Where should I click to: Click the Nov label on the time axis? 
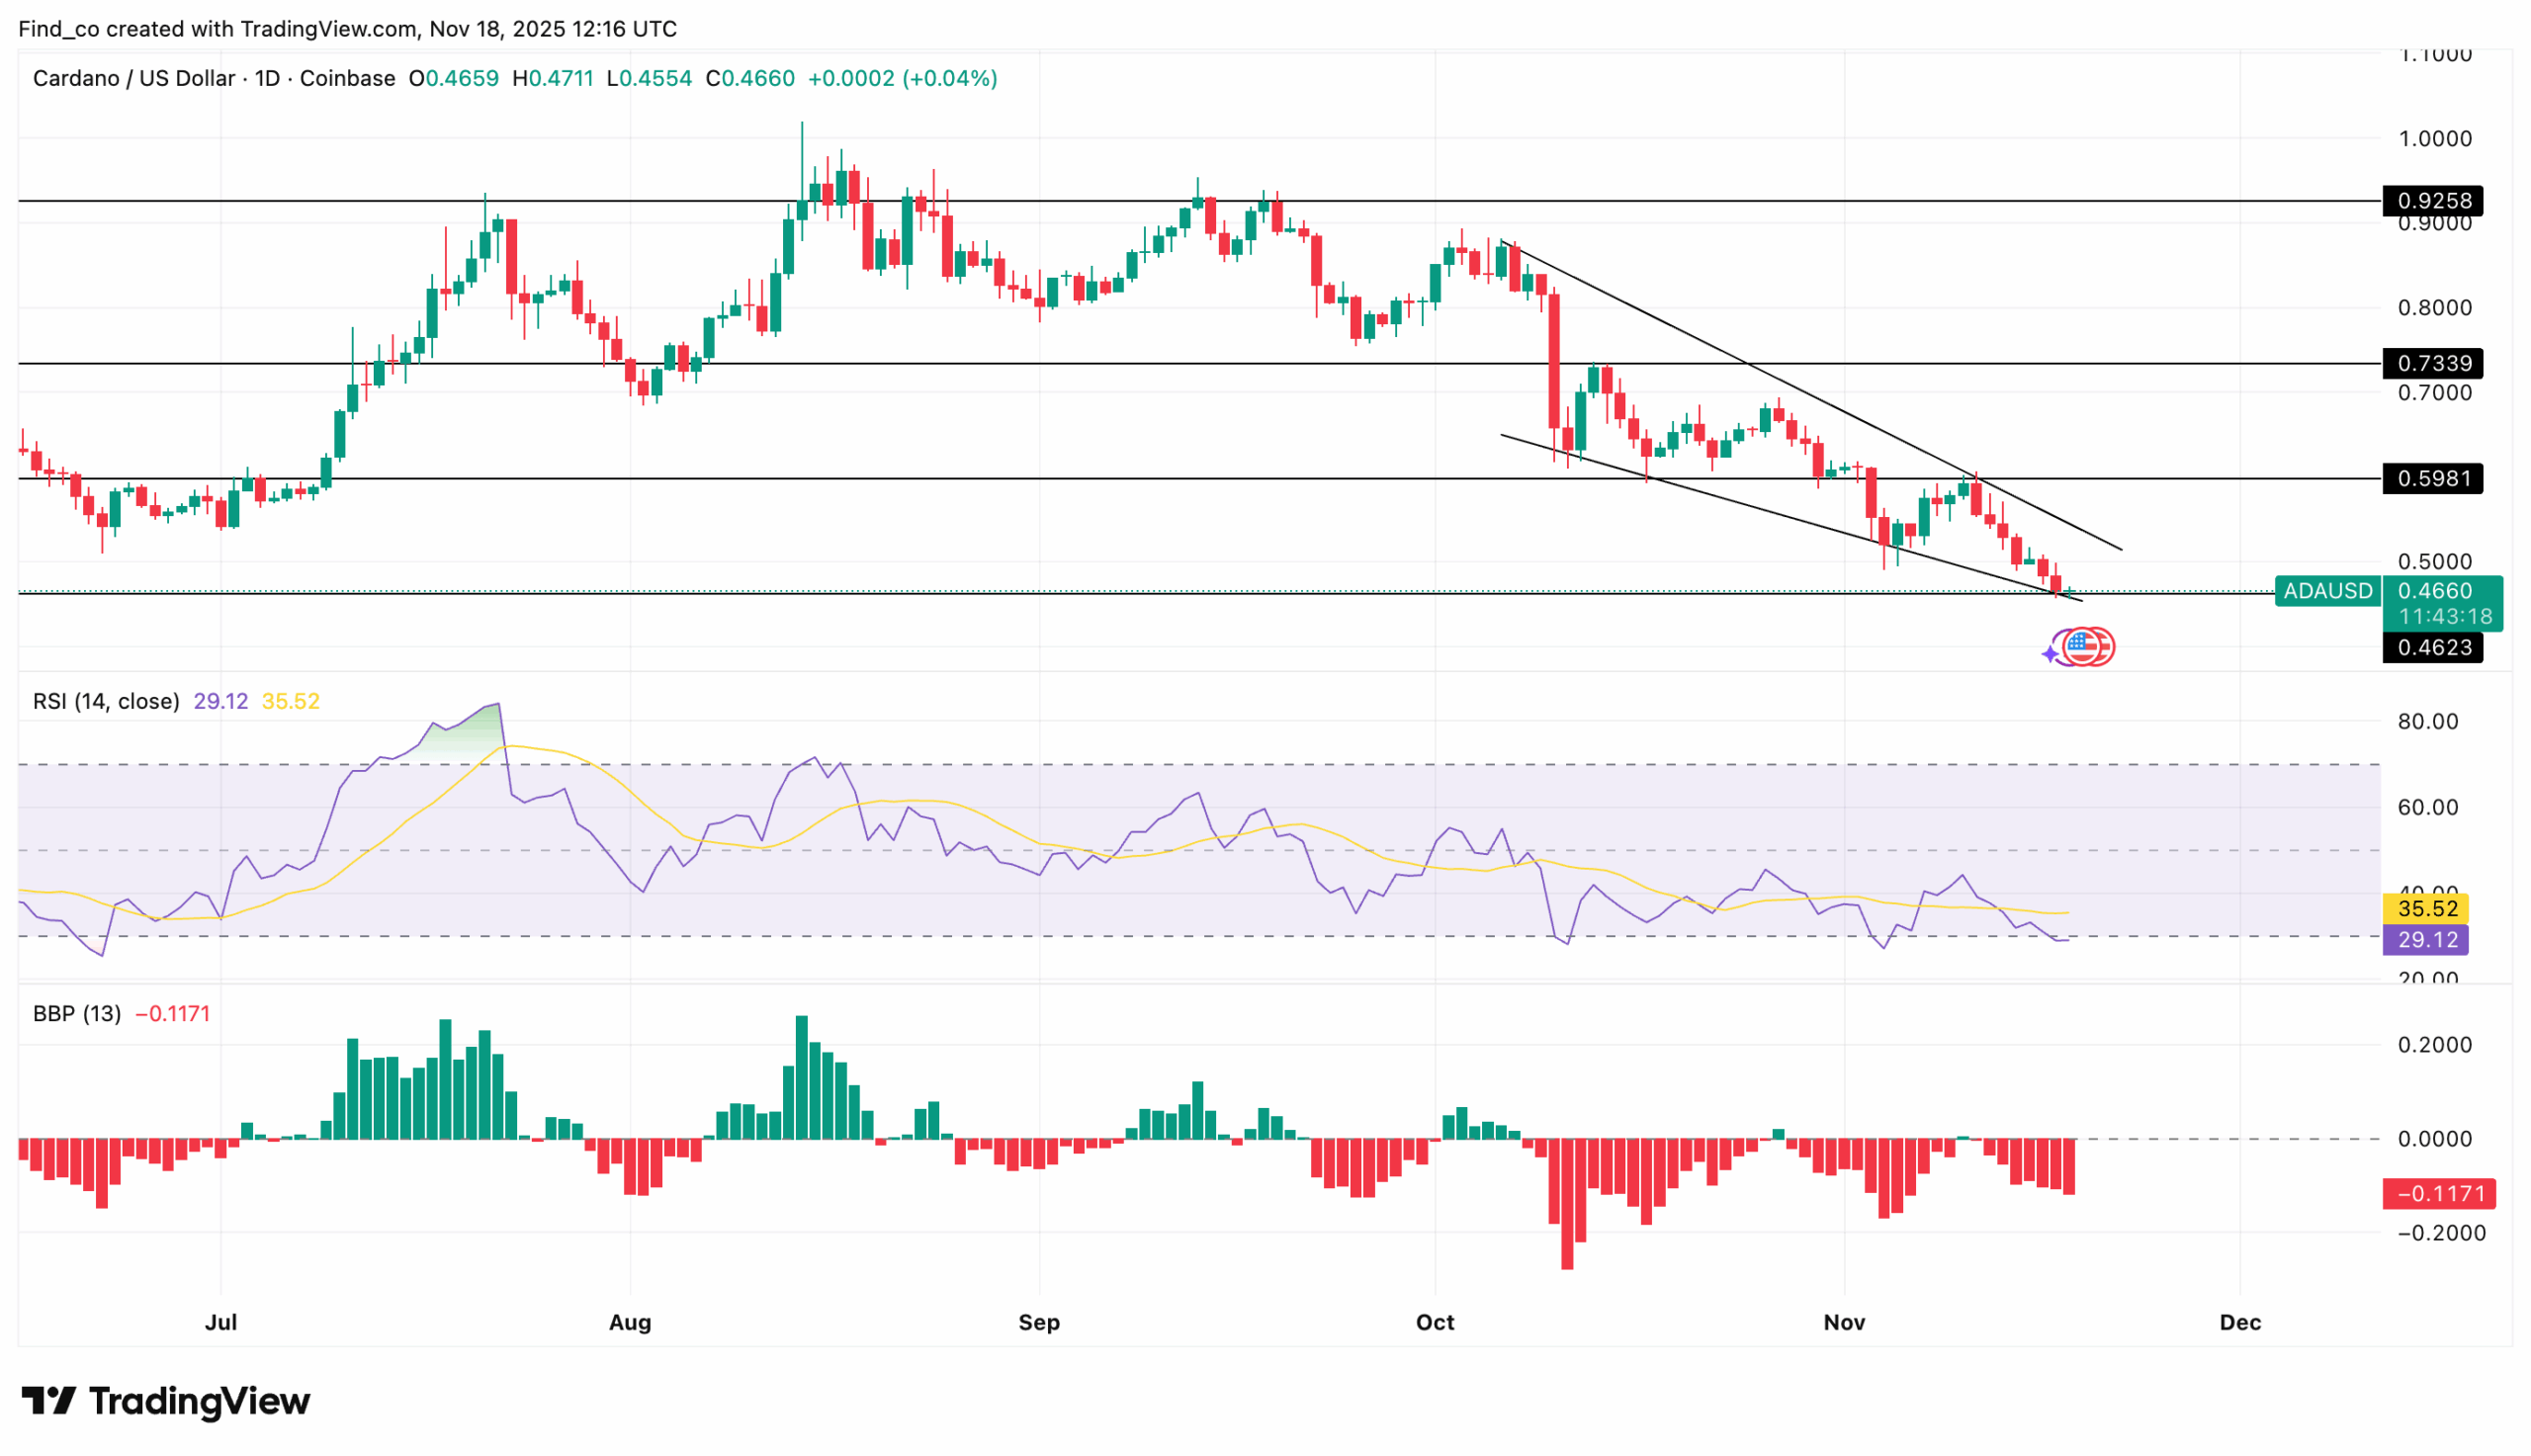pos(1845,1321)
